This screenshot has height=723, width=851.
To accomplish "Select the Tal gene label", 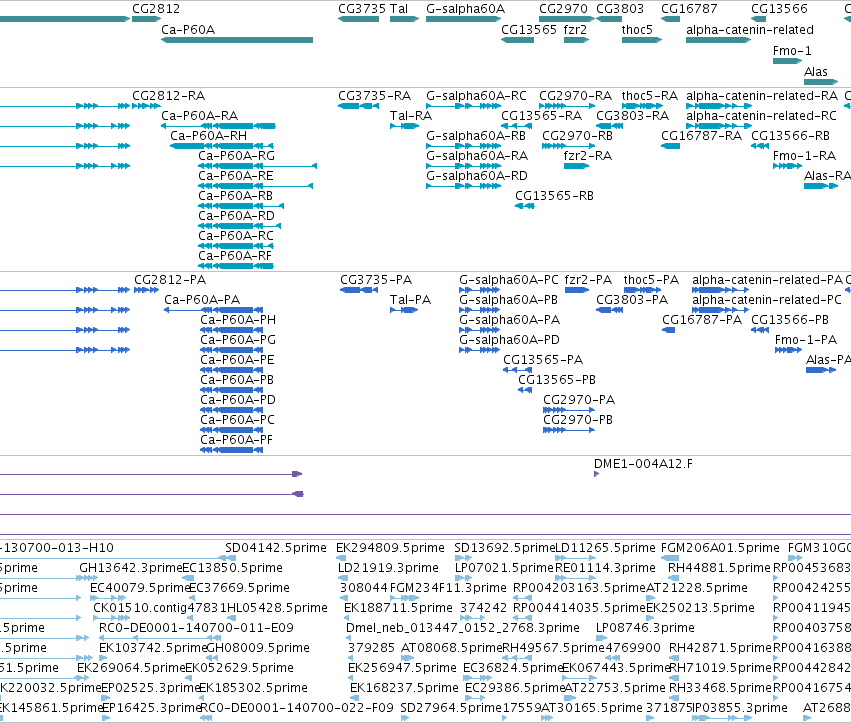I will pyautogui.click(x=399, y=9).
